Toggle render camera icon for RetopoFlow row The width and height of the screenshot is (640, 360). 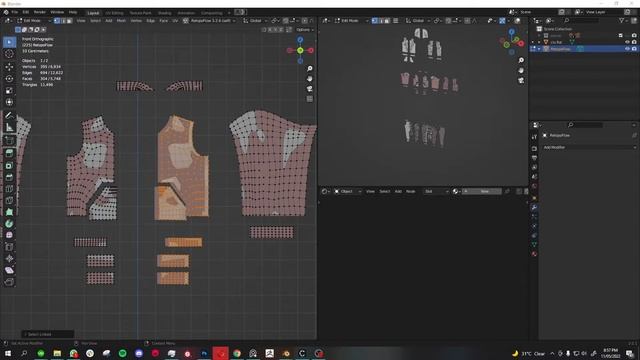(x=634, y=49)
